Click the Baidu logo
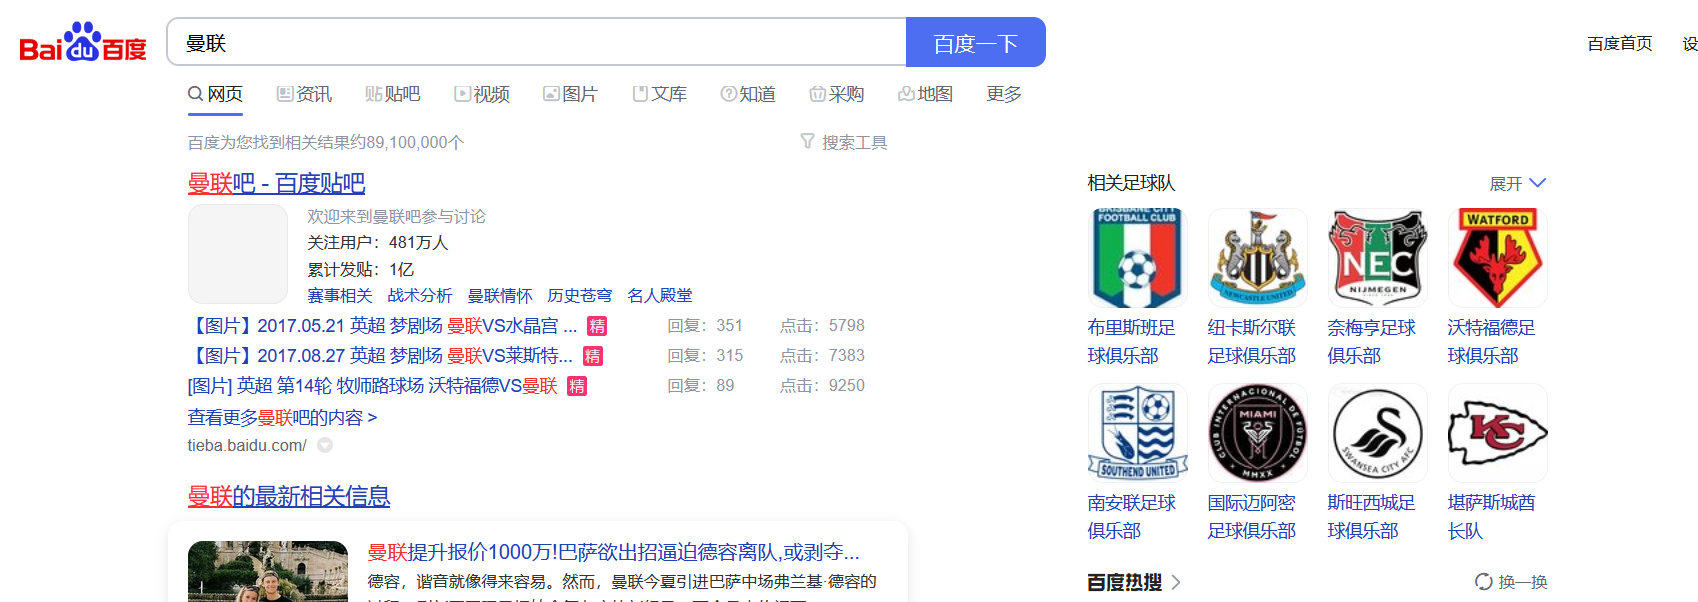Image resolution: width=1698 pixels, height=602 pixels. tap(83, 43)
